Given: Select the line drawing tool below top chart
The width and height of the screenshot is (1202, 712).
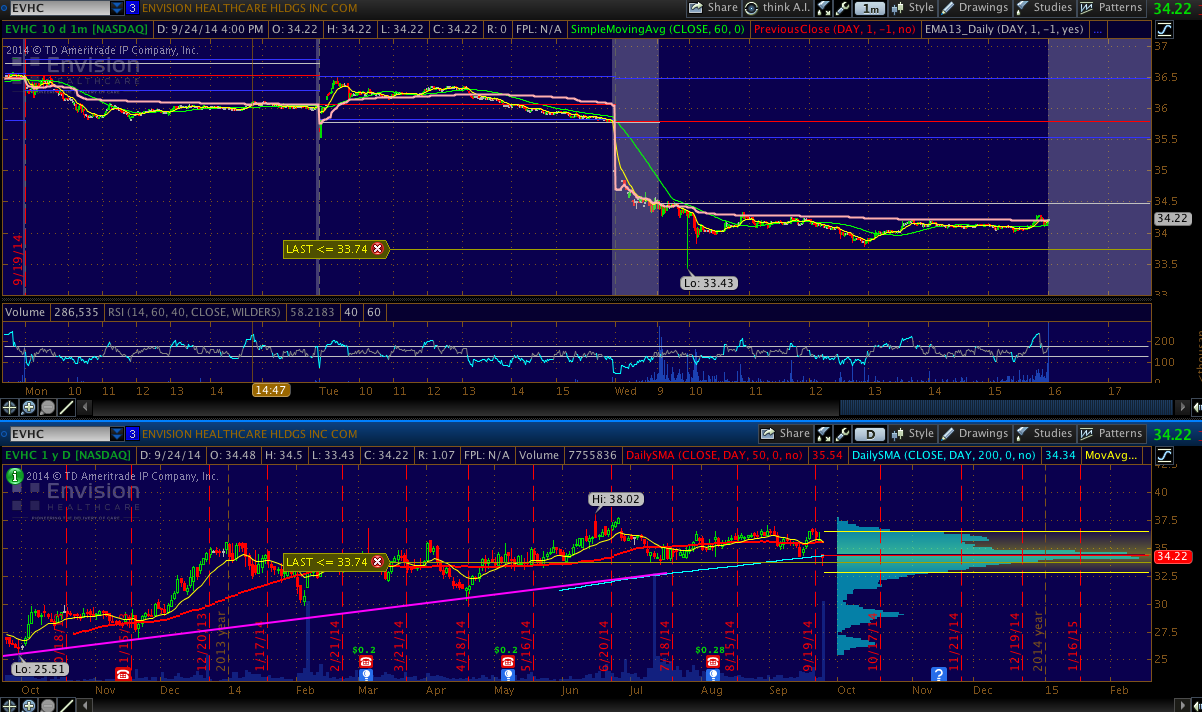Looking at the screenshot, I should click(66, 407).
